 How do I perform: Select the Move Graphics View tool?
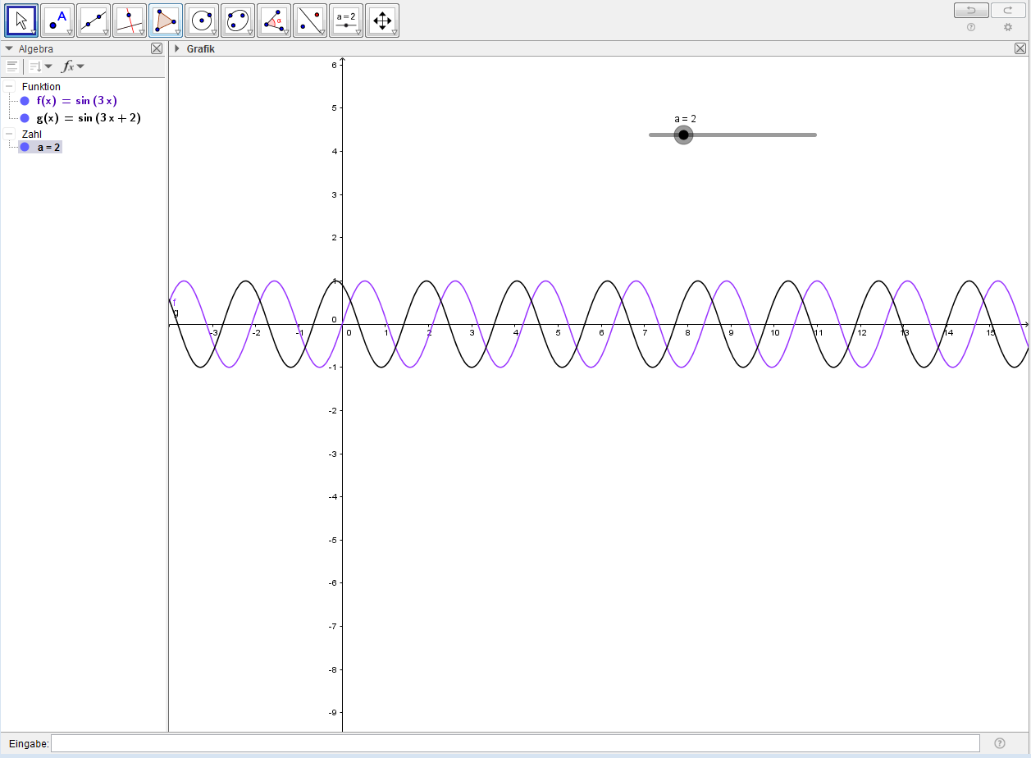tap(383, 20)
